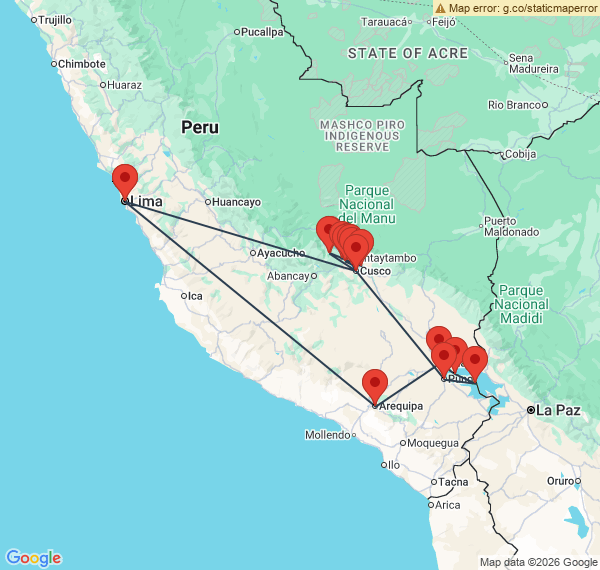Click the Puerto Maldonado label

click(x=513, y=227)
